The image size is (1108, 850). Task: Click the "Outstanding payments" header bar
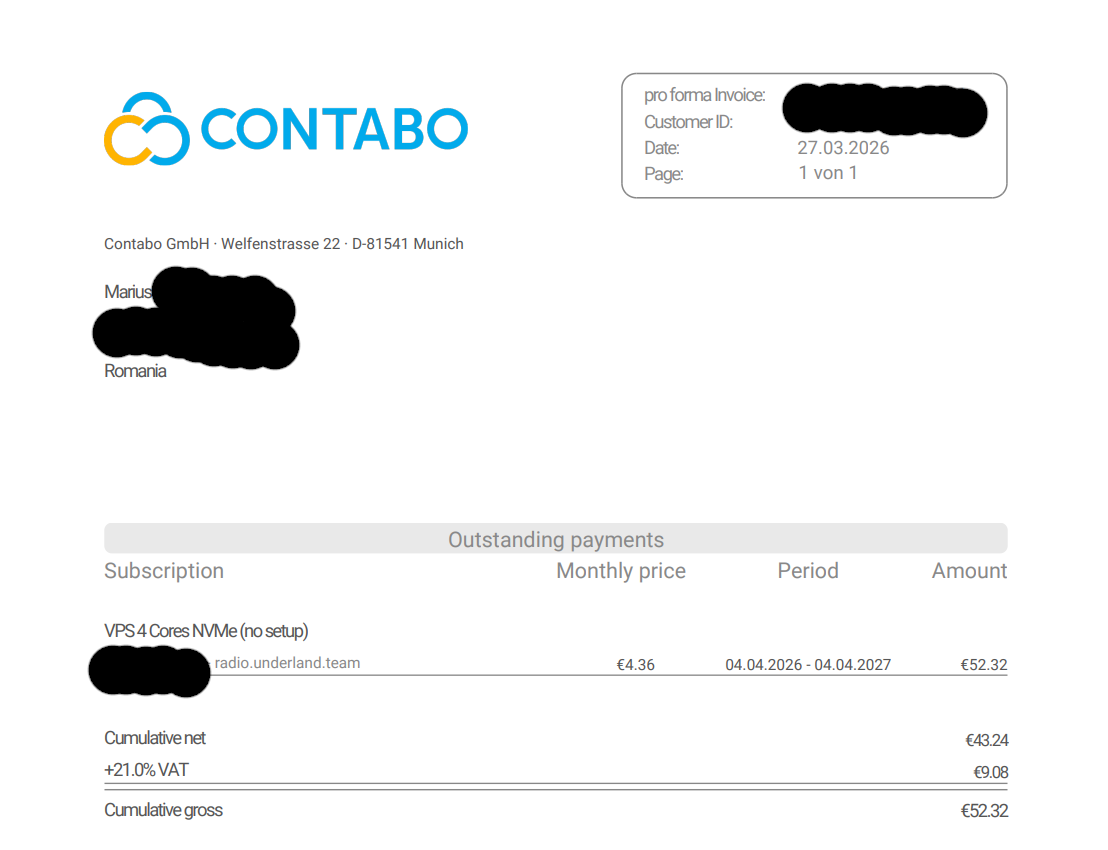(x=555, y=540)
